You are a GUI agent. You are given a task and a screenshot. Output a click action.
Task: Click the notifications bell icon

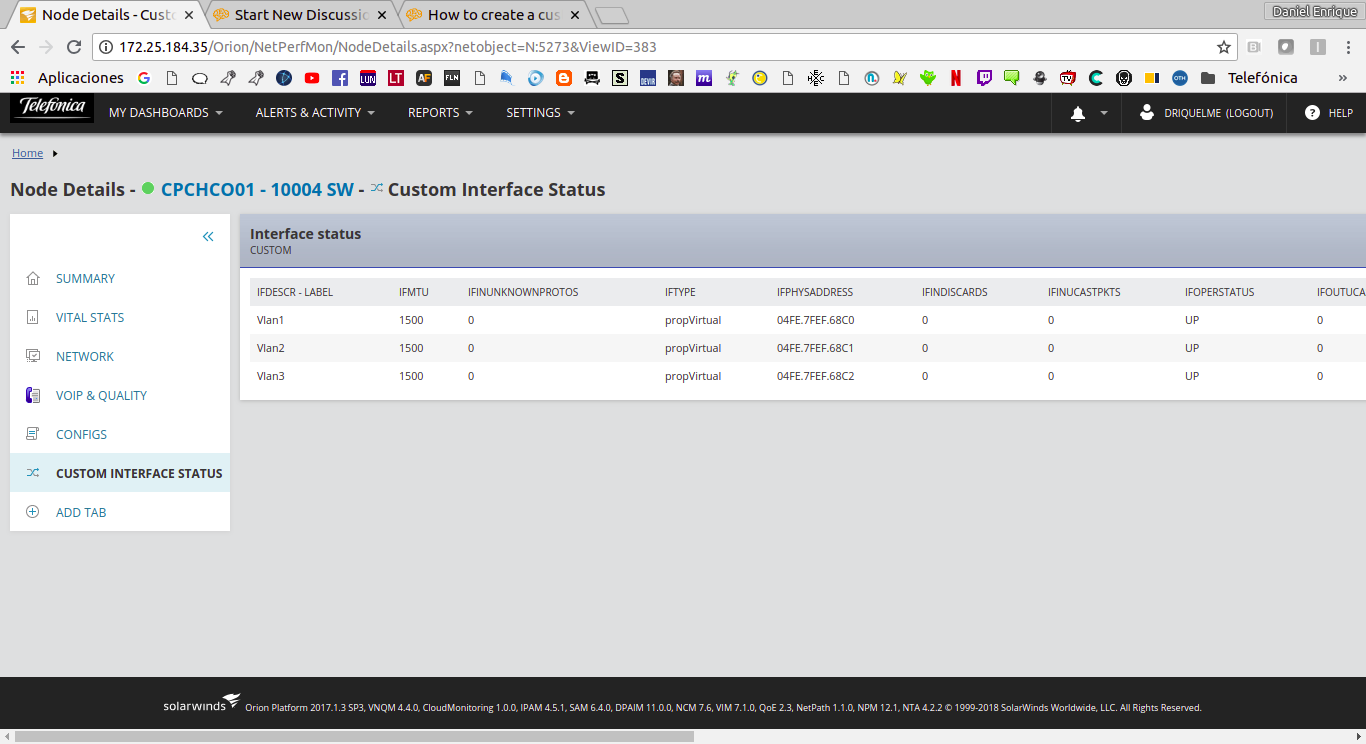click(1078, 114)
